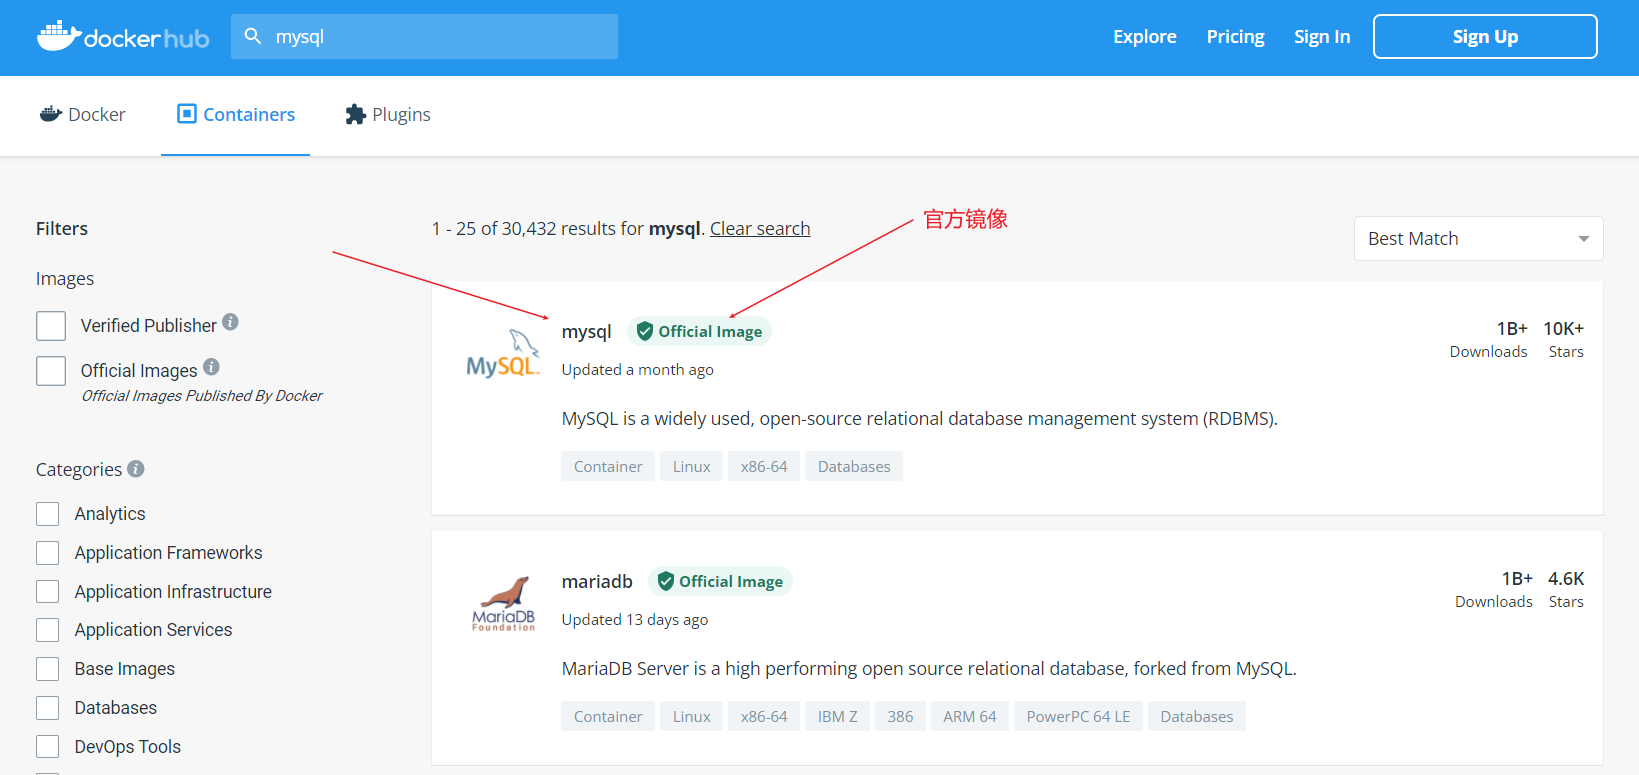Click Sign In in the header
This screenshot has width=1639, height=775.
(1322, 37)
